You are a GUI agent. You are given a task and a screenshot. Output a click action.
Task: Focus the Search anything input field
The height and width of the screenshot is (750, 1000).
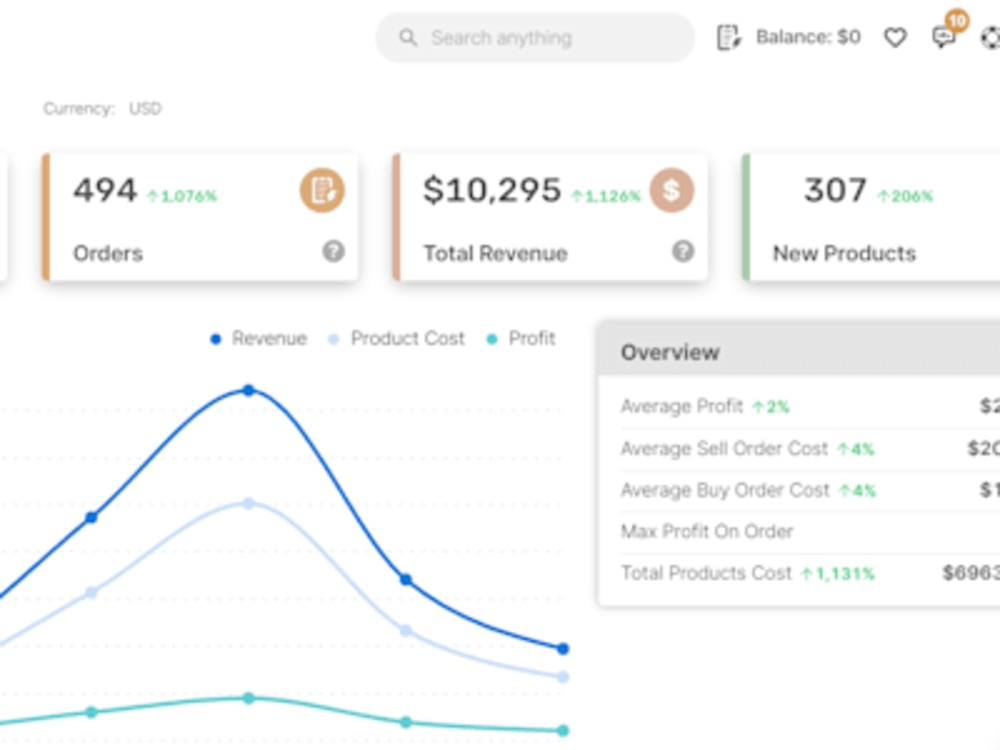[x=535, y=38]
